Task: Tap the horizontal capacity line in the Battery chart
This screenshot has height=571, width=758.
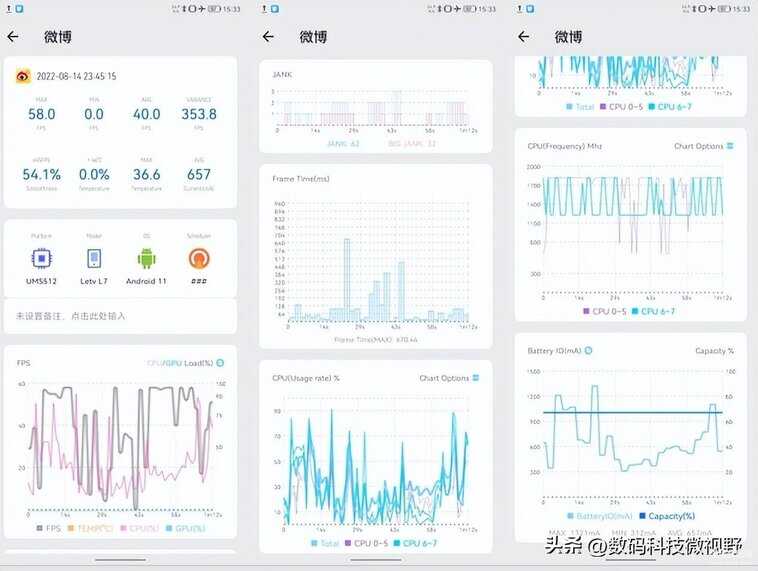Action: [633, 412]
